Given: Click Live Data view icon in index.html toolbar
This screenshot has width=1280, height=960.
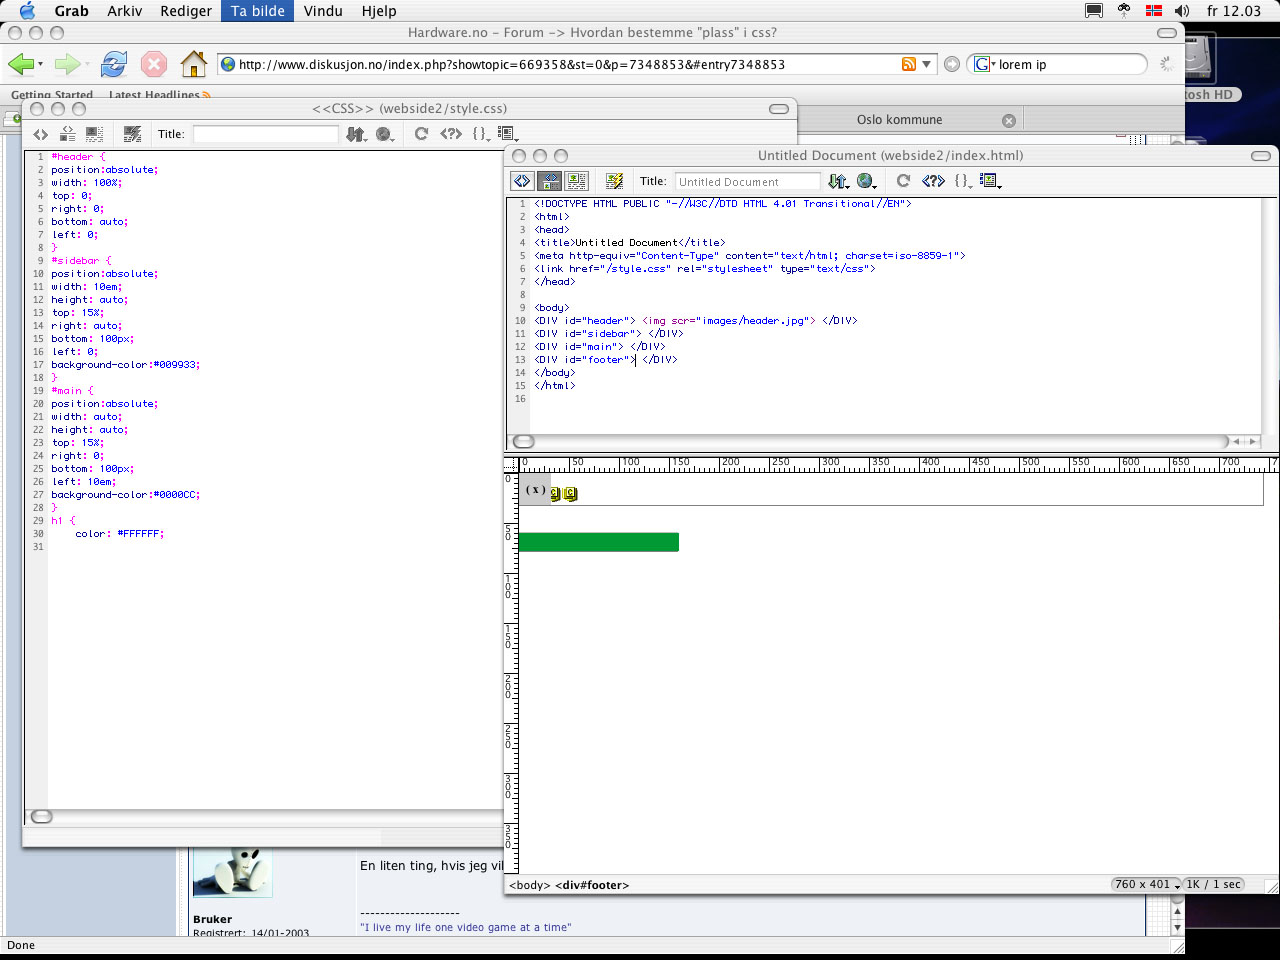Looking at the screenshot, I should pos(614,181).
